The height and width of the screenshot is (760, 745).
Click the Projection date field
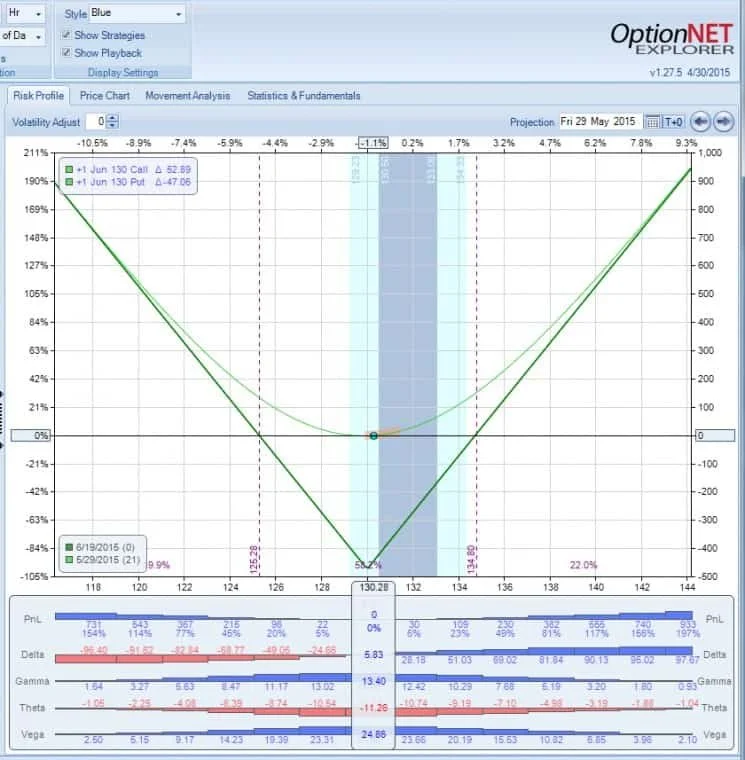pos(601,121)
